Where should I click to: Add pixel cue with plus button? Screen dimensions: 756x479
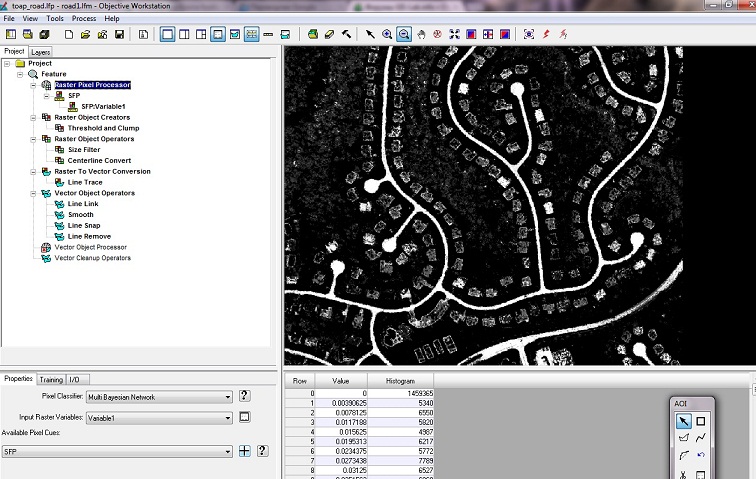243,452
